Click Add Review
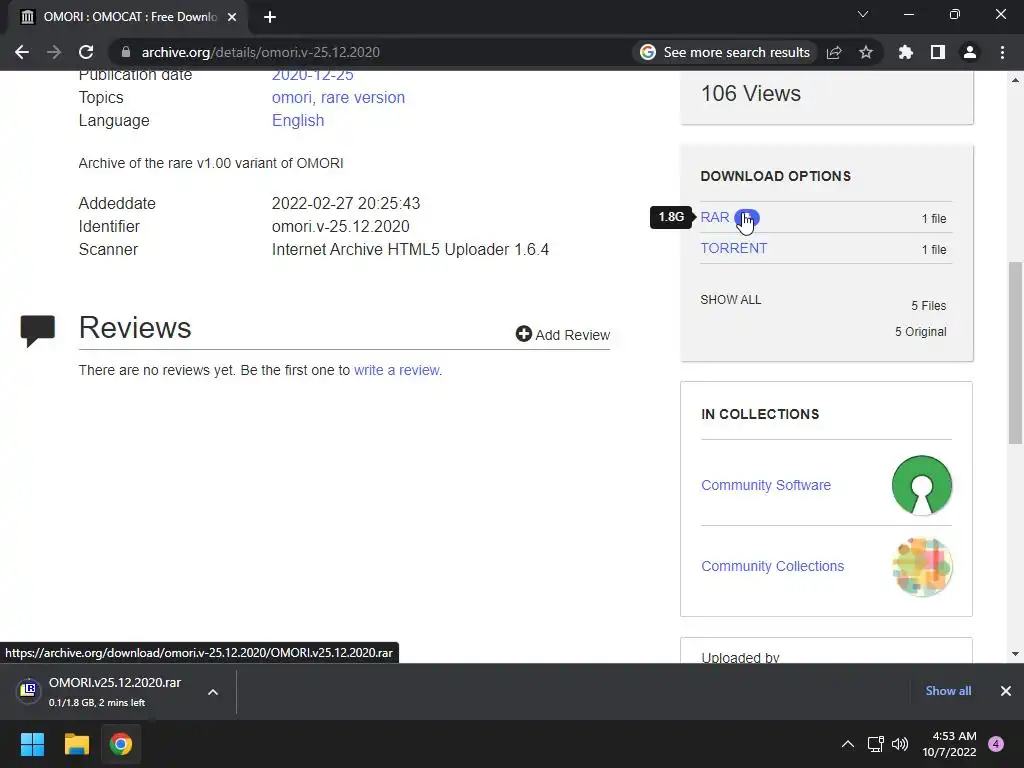Image resolution: width=1024 pixels, height=768 pixels. tap(562, 334)
